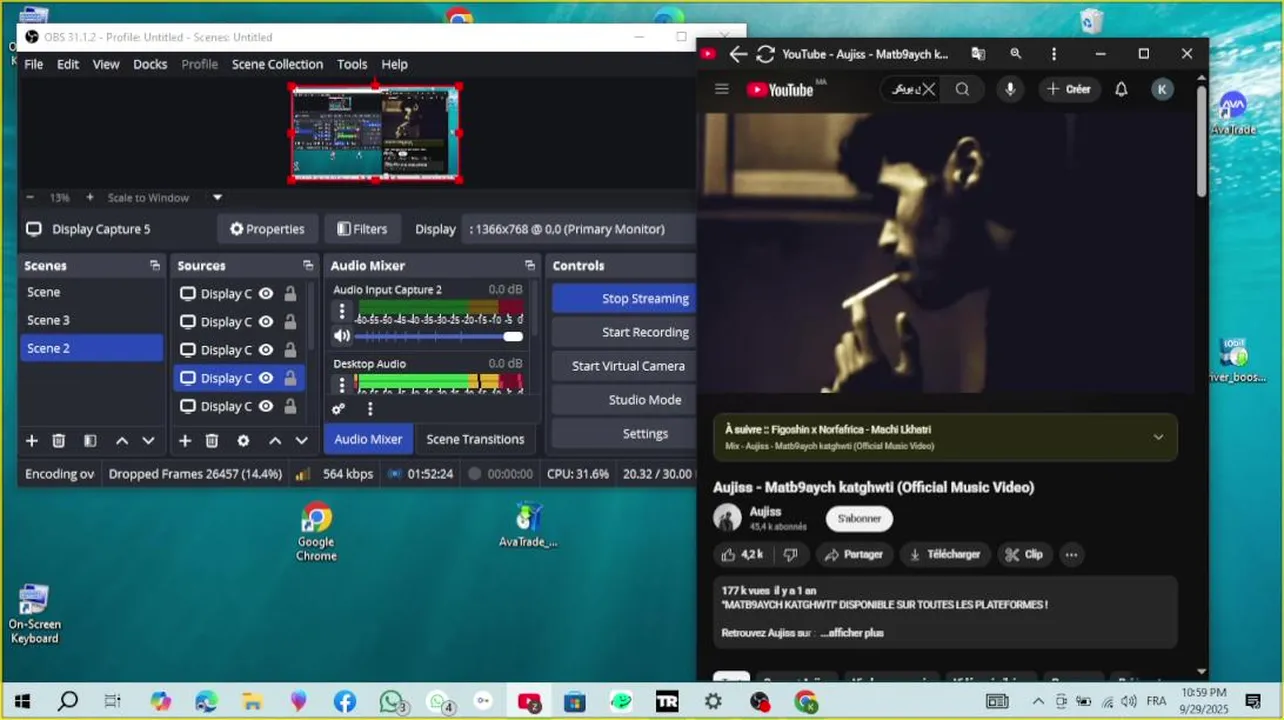
Task: Toggle visibility of the first Display C source
Action: tap(266, 294)
